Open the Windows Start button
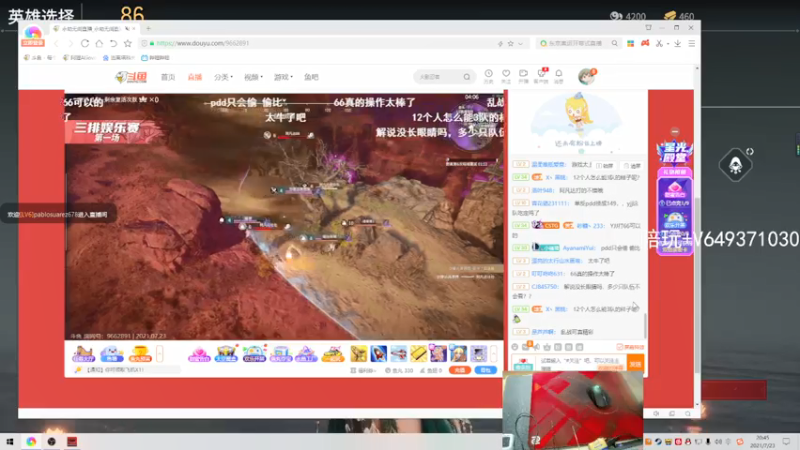 coord(10,441)
